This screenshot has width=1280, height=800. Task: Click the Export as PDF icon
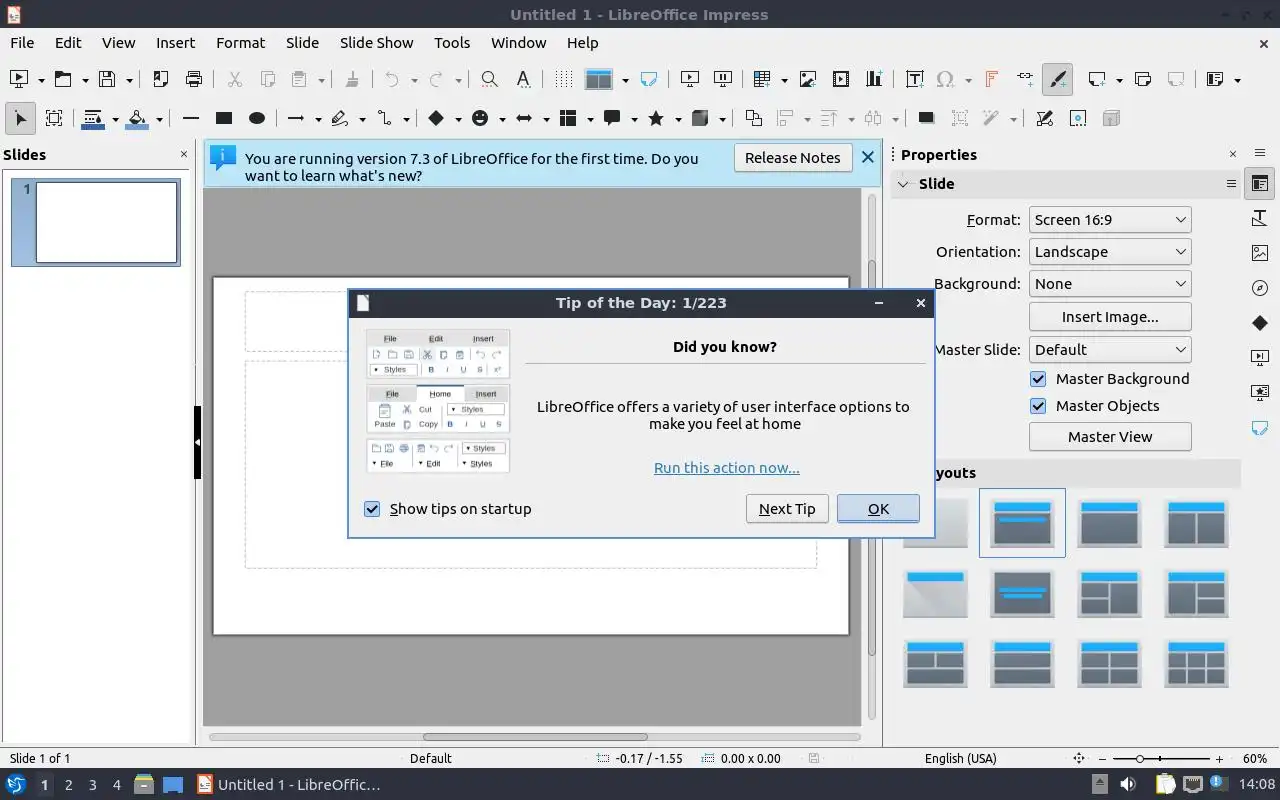160,79
